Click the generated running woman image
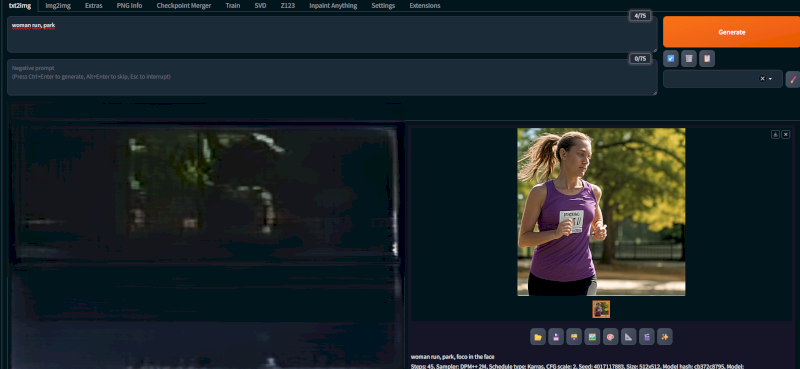 coord(601,212)
